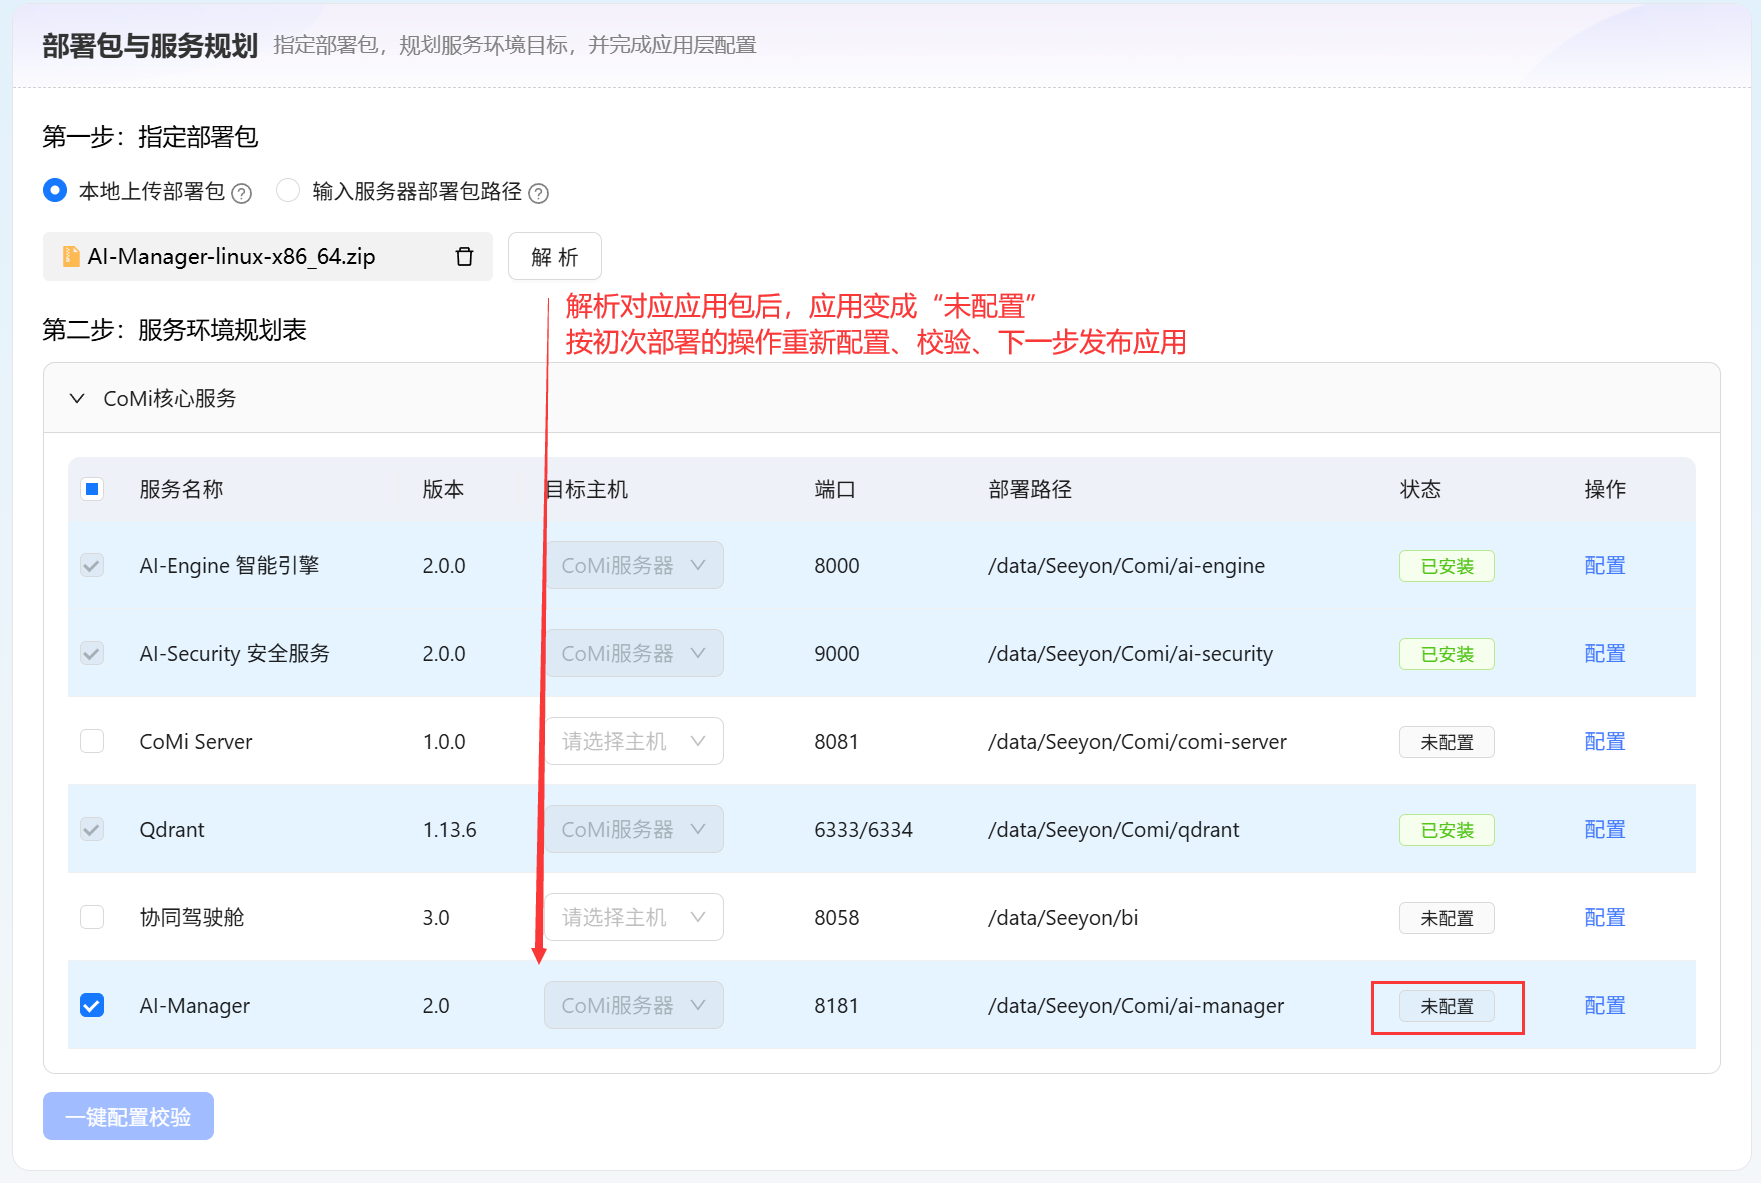Click the AI-Manager-linux-x86_64.zip file name
The image size is (1761, 1183).
coord(232,257)
